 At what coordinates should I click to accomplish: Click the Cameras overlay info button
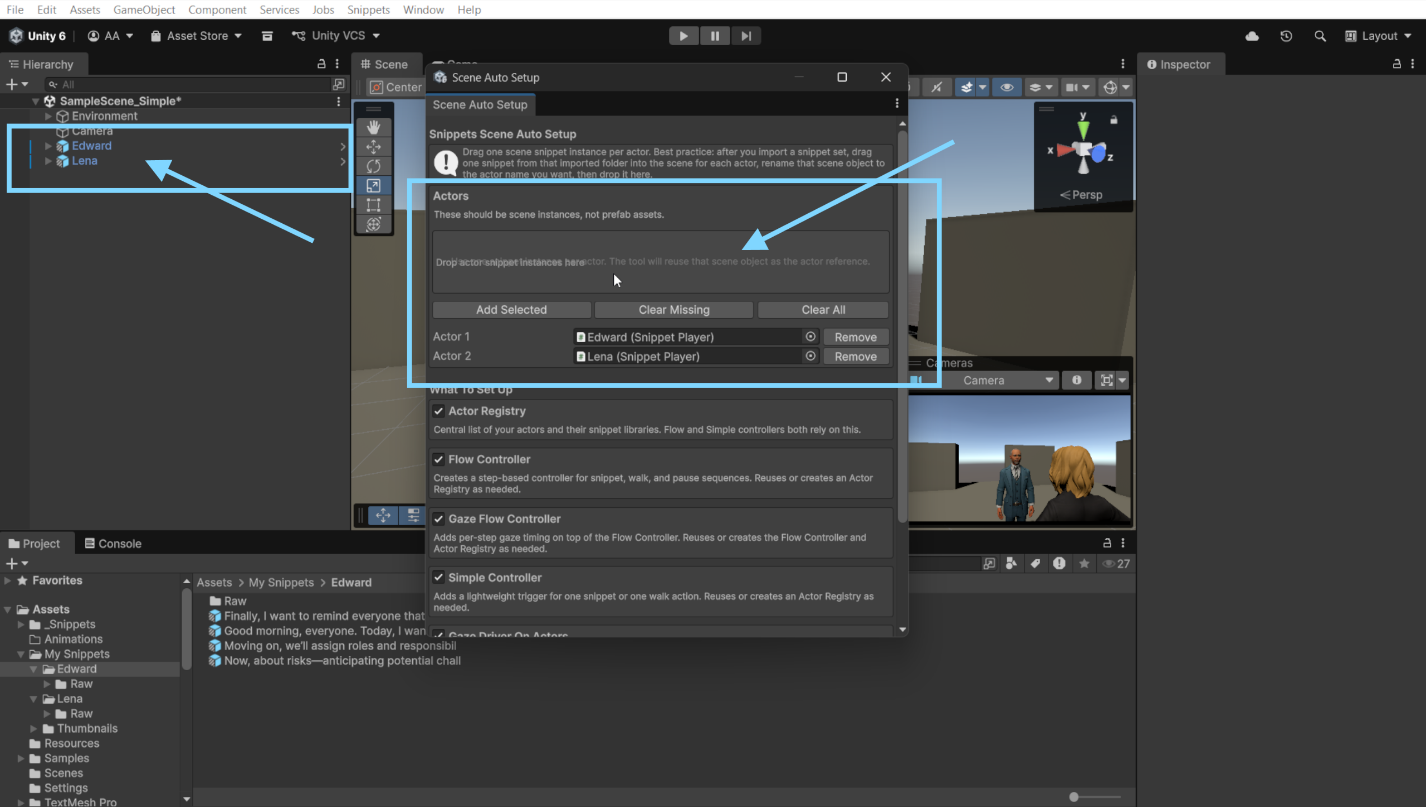1077,380
